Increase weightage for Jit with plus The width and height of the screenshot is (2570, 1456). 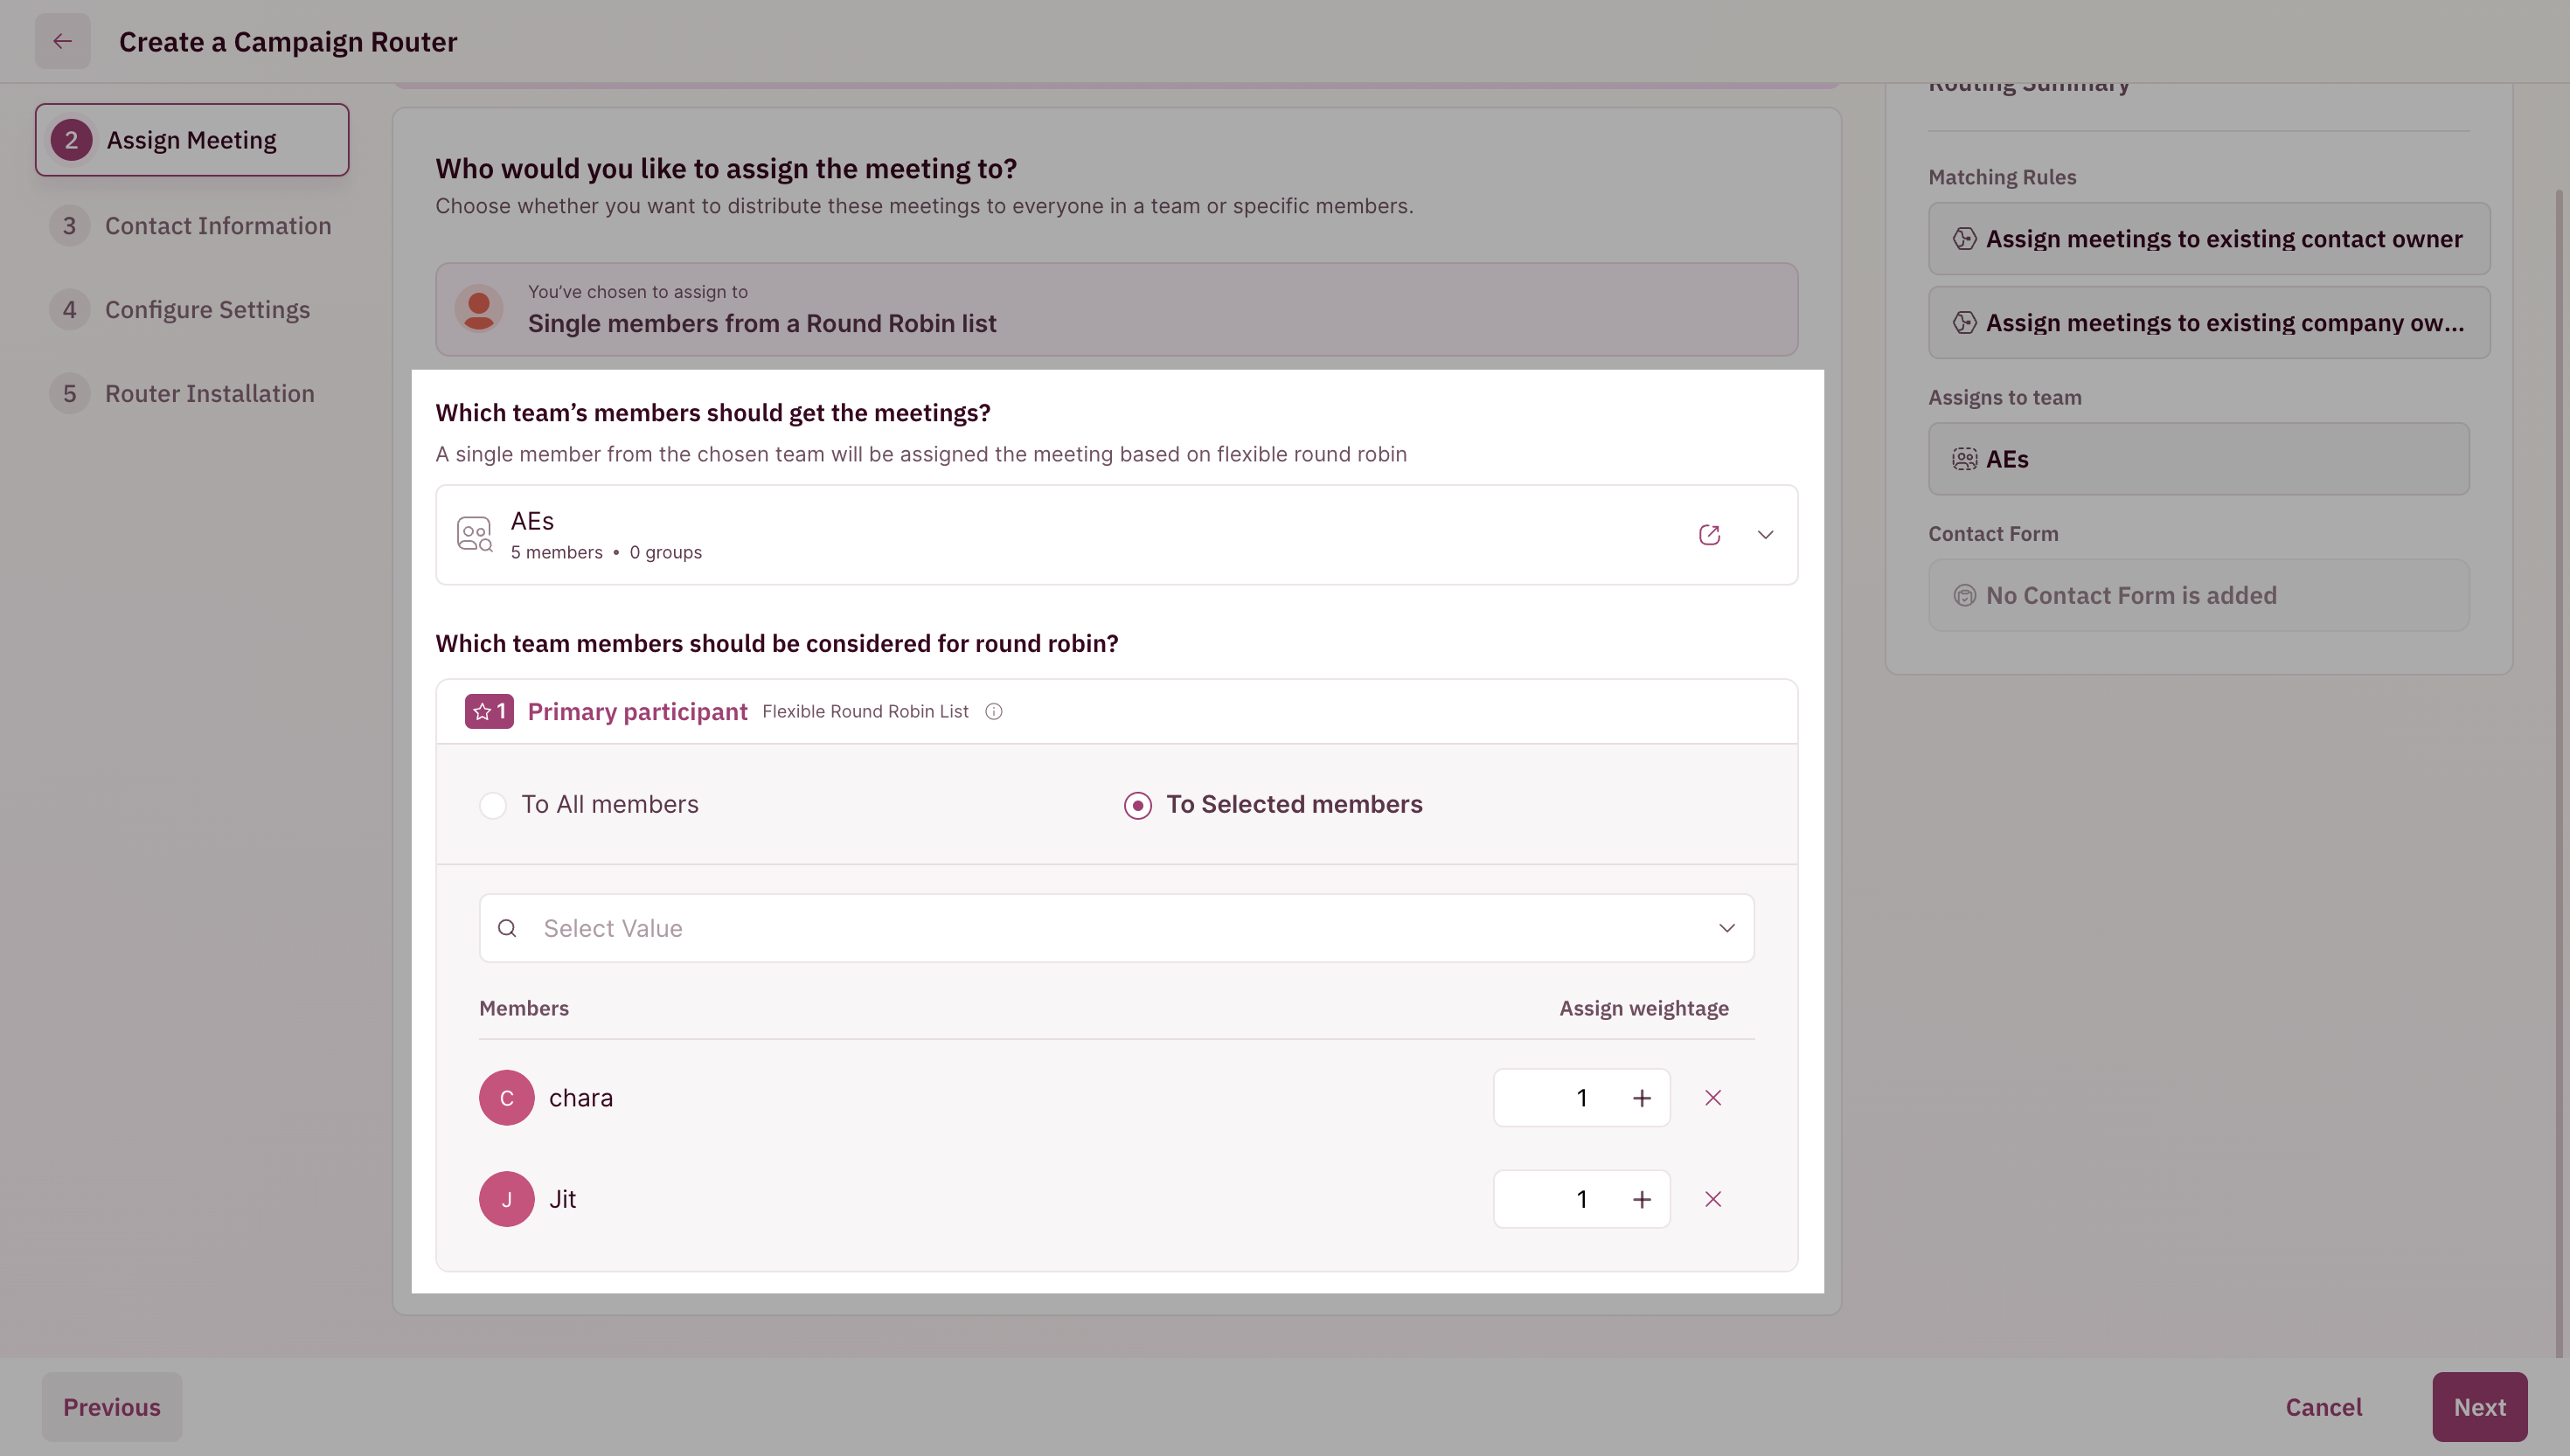tap(1641, 1199)
